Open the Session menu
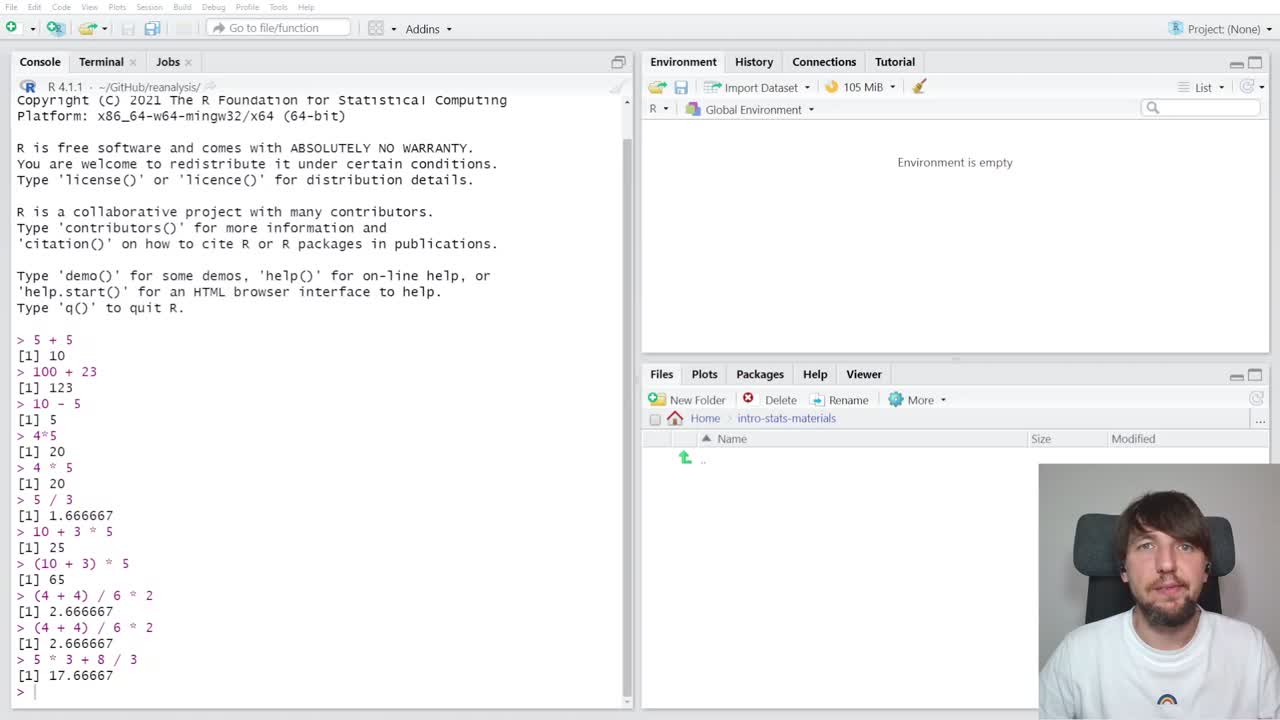 pos(149,7)
